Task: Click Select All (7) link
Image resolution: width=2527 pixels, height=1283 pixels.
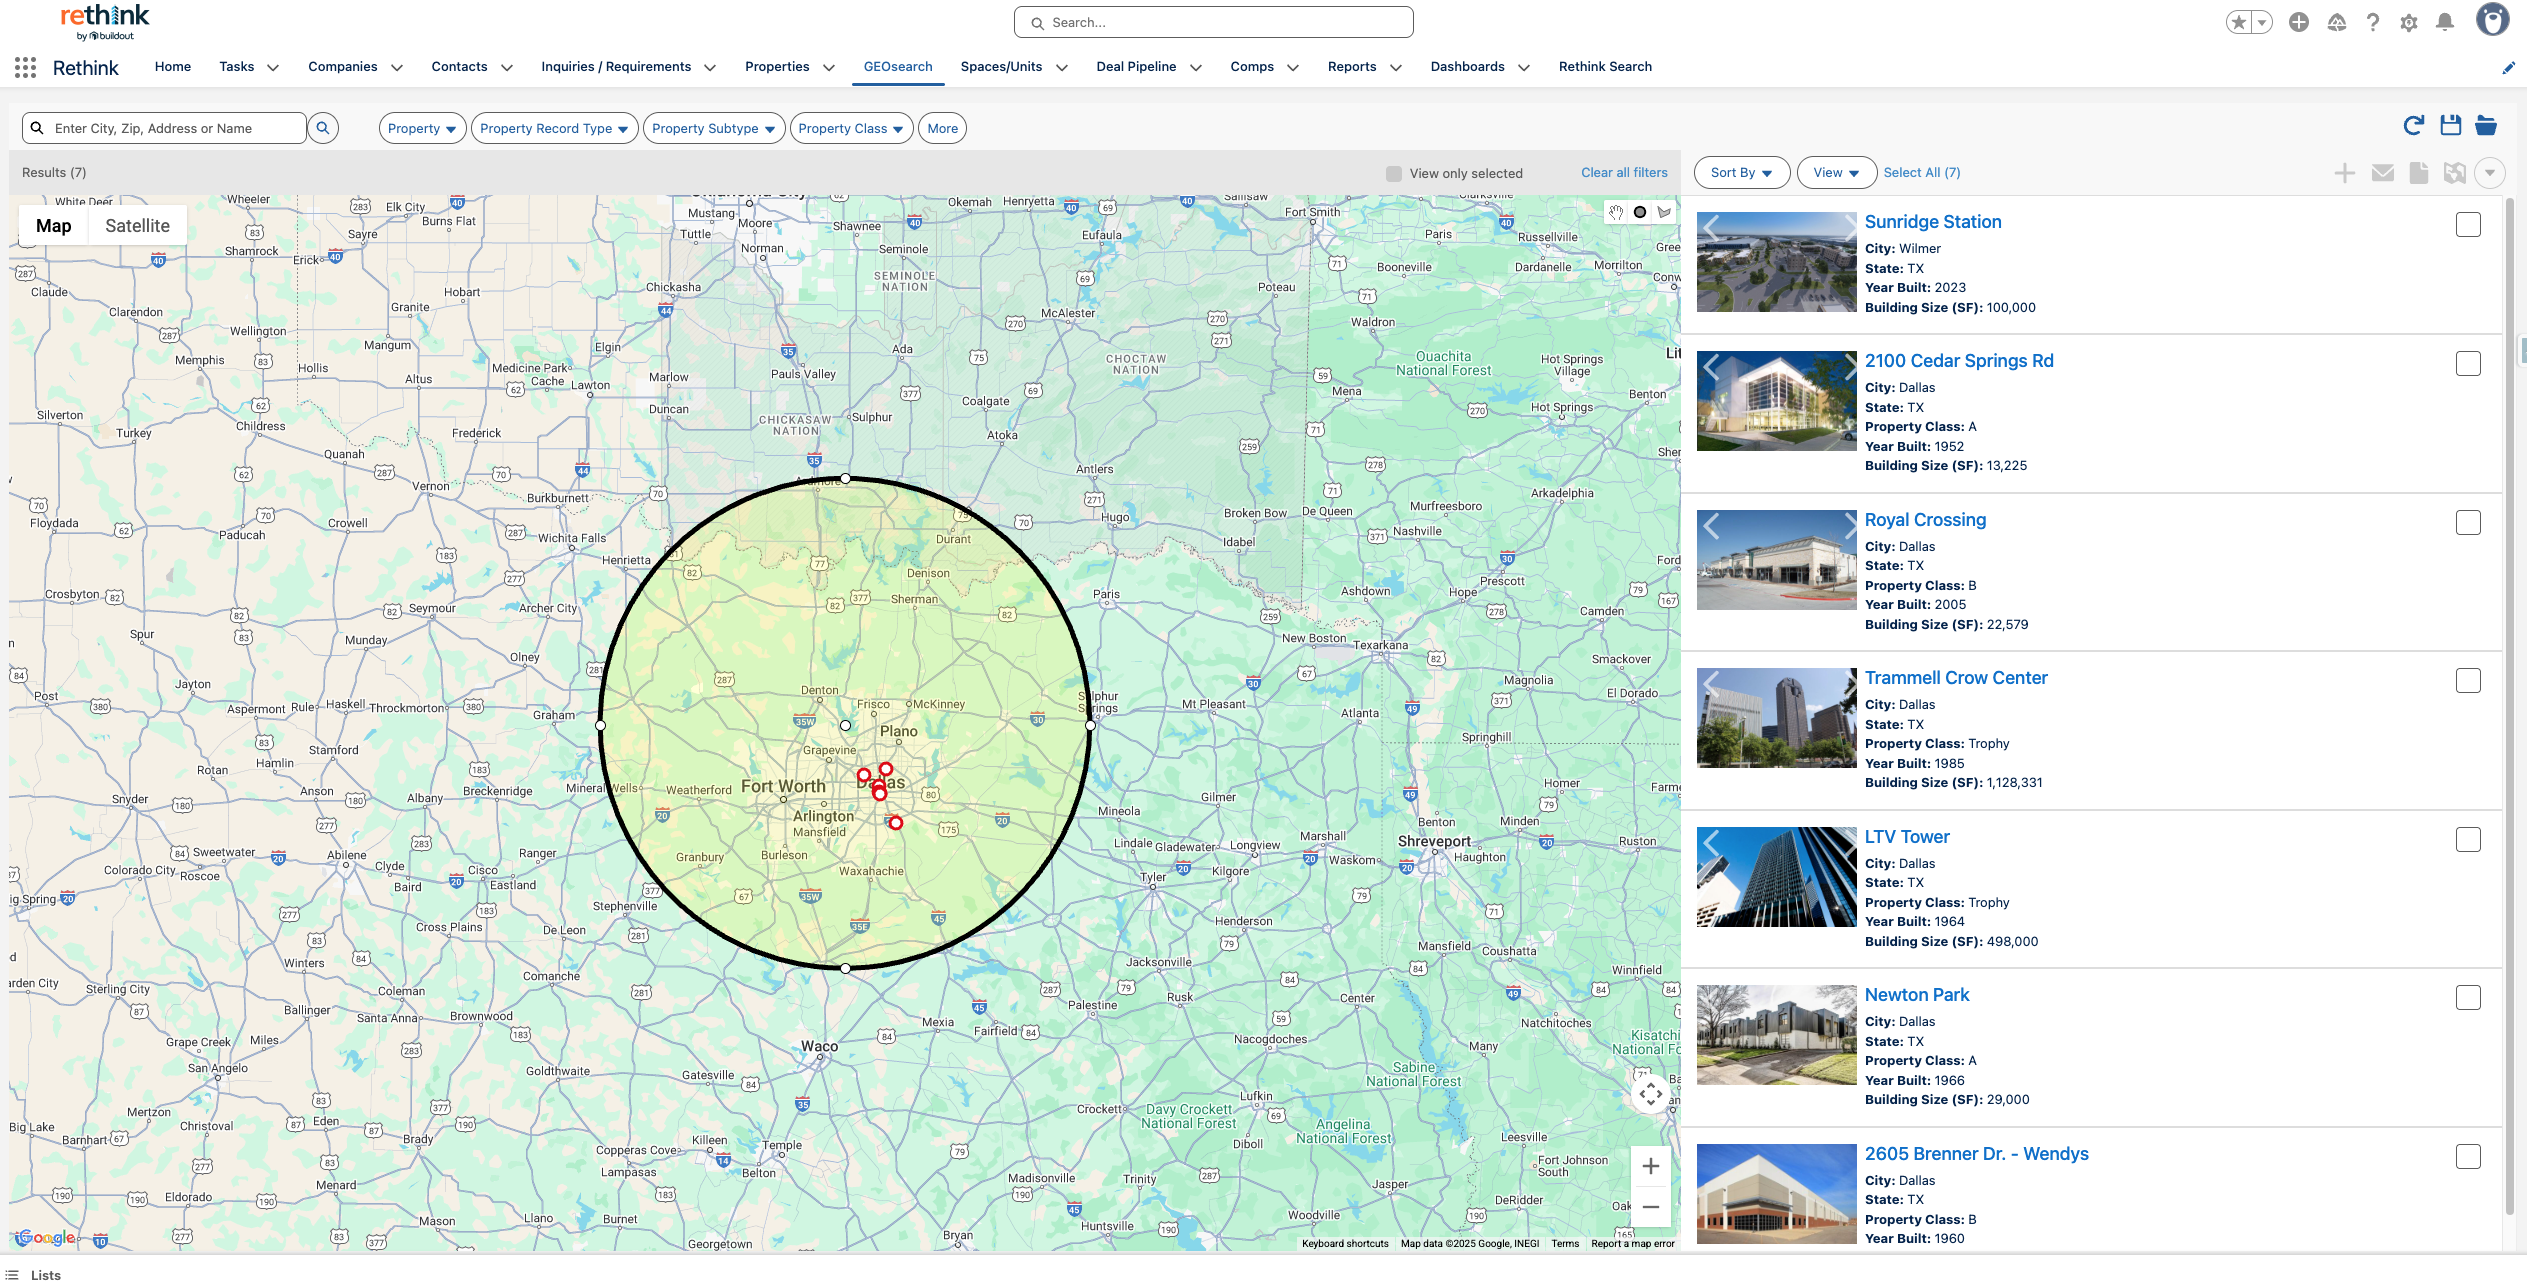Action: (x=1921, y=173)
